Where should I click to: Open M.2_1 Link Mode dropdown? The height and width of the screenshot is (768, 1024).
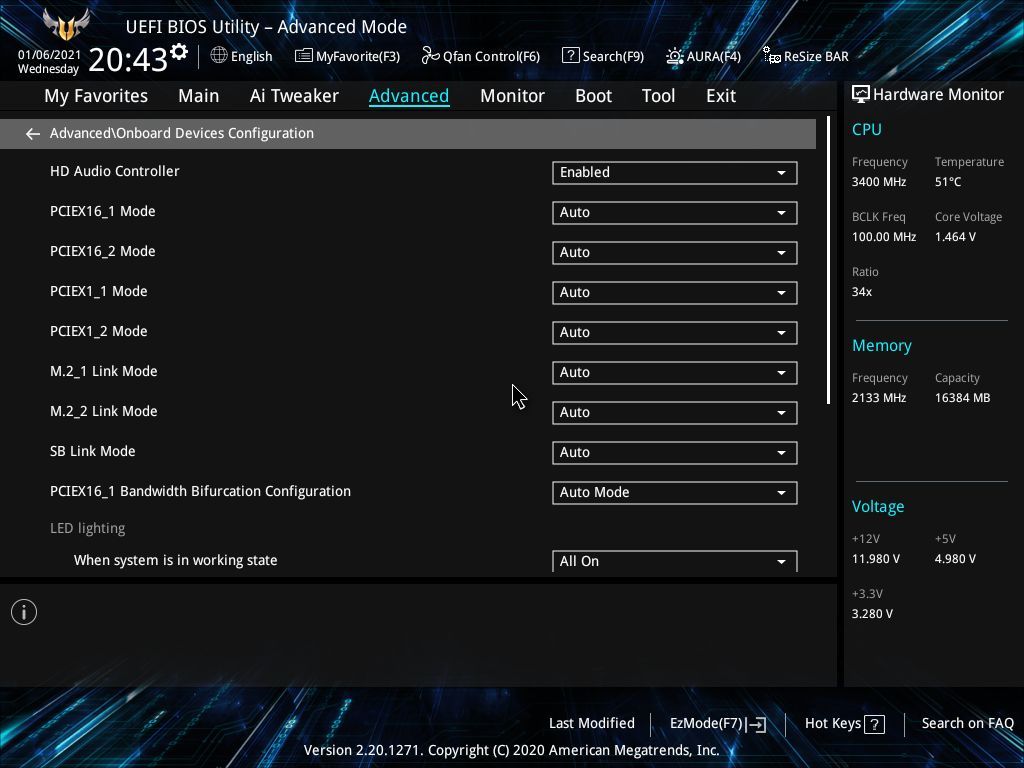pos(674,372)
